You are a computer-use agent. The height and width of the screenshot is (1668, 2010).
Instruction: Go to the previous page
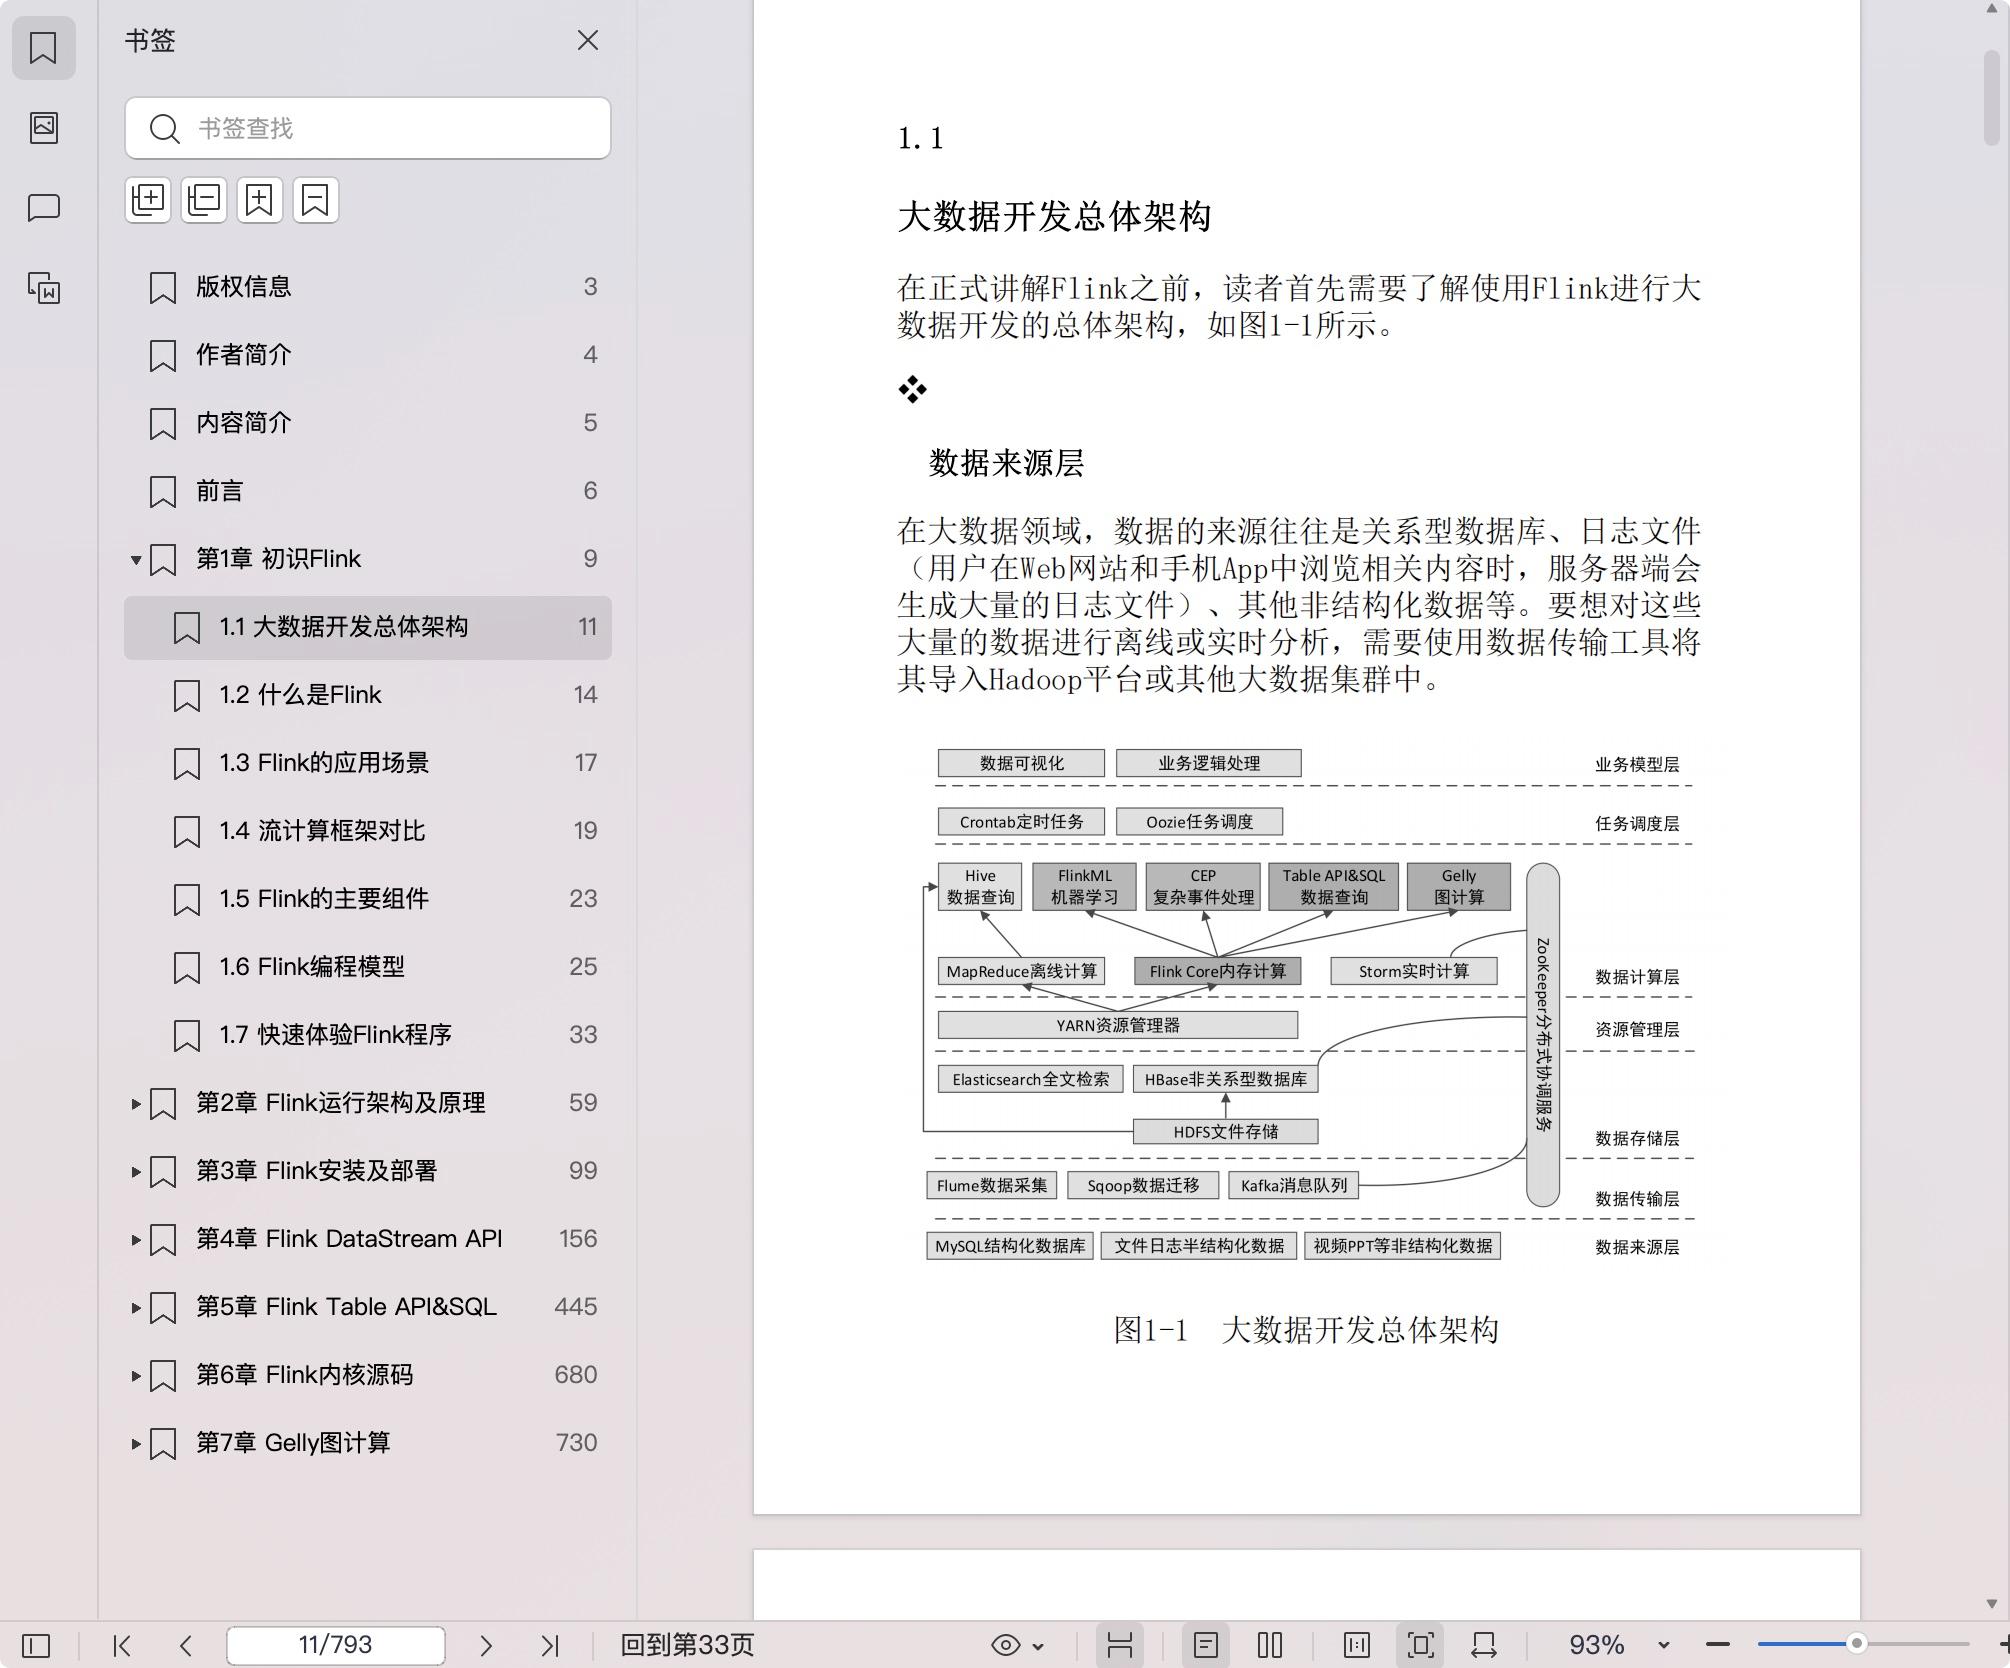(x=186, y=1645)
